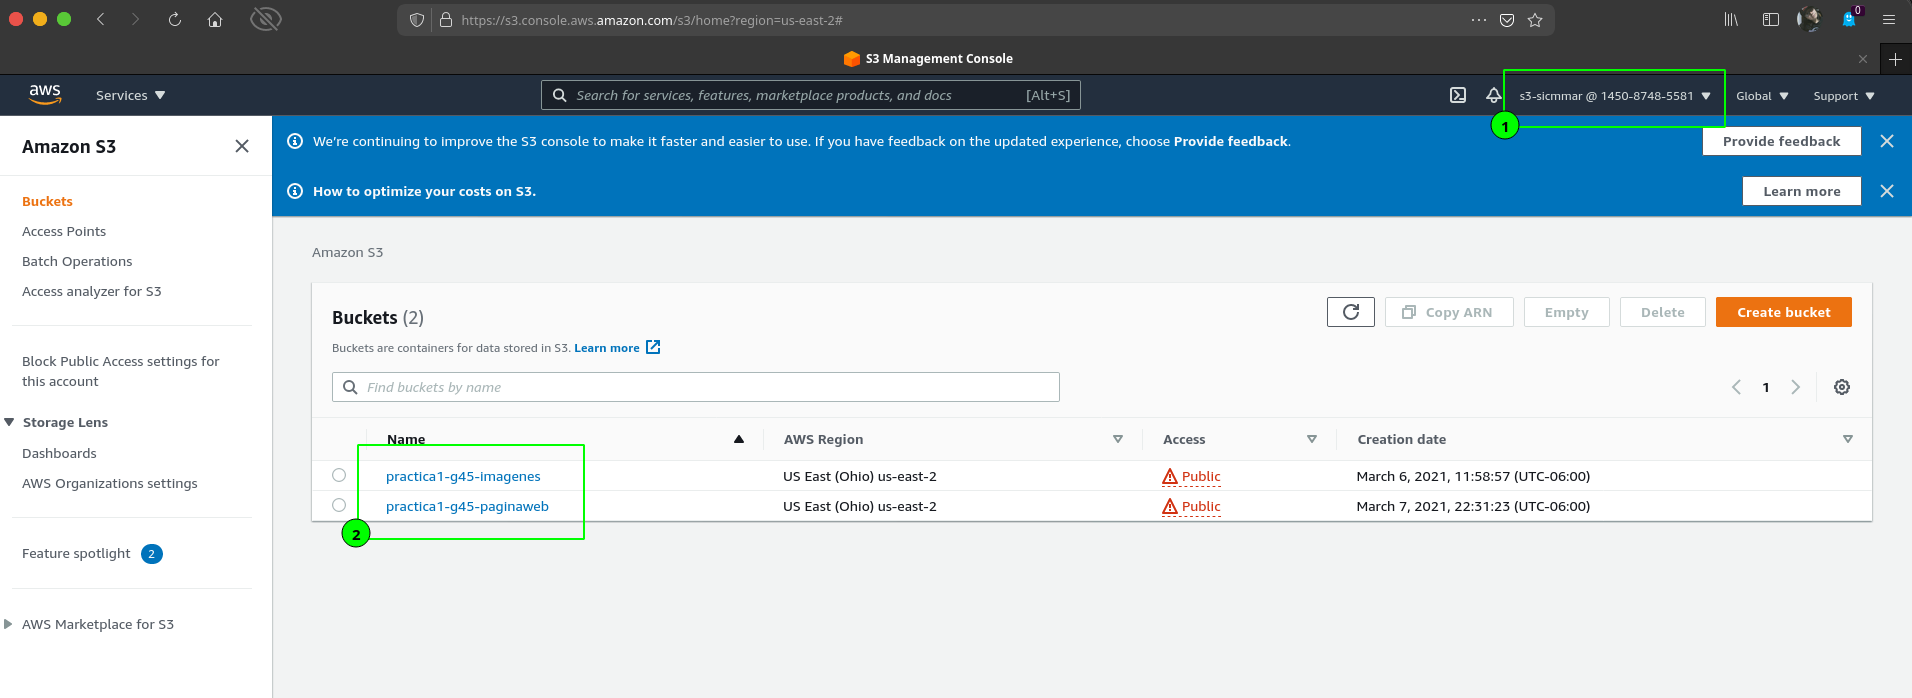Click the browser home icon

215,19
